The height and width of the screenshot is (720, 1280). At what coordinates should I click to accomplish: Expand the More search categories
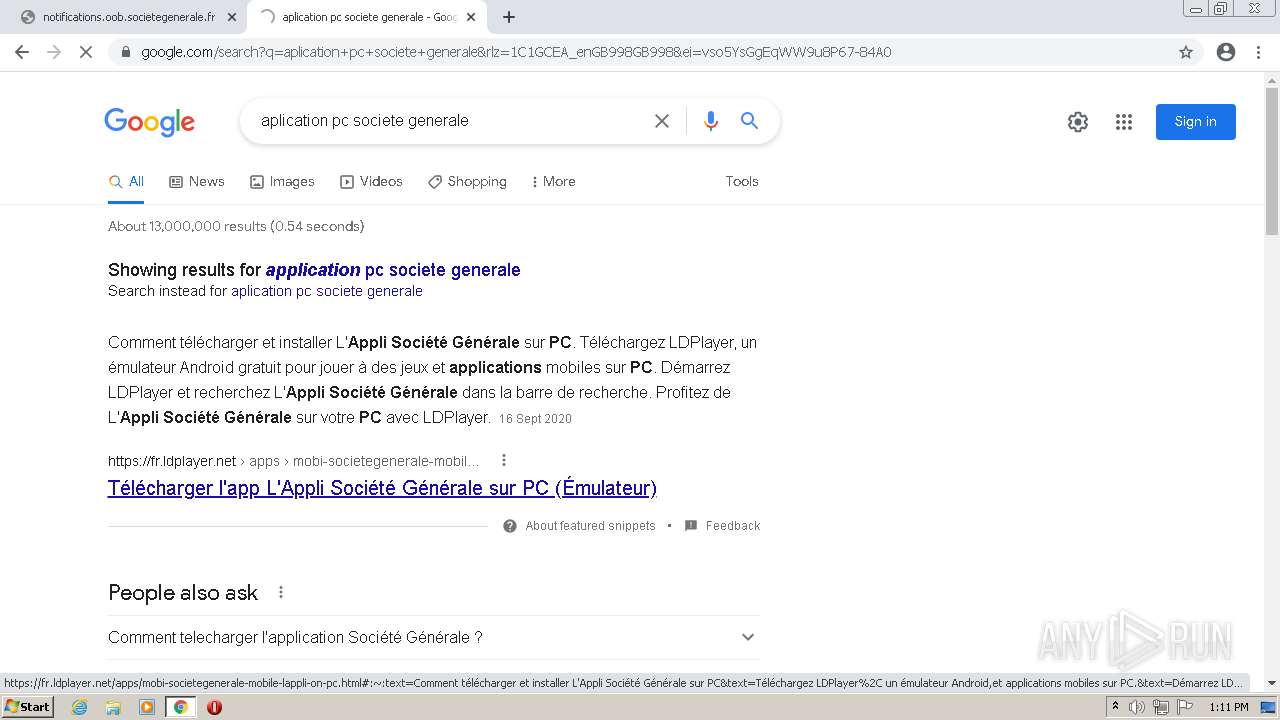[x=553, y=182]
